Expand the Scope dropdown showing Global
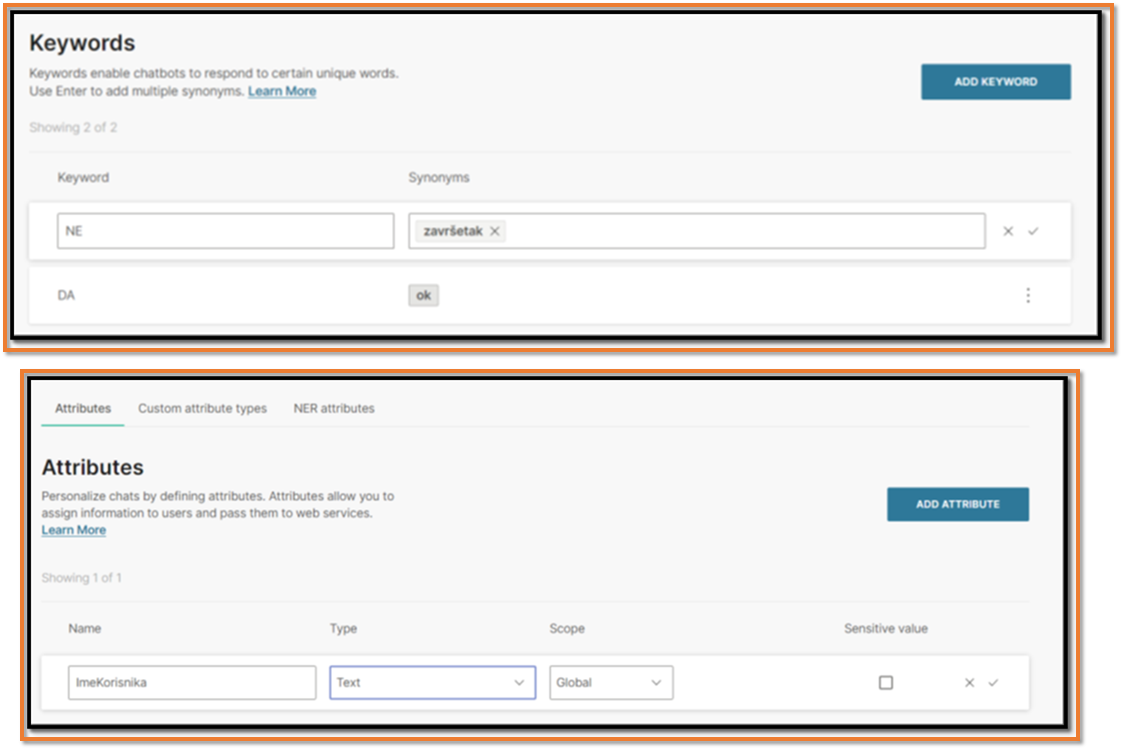 pyautogui.click(x=610, y=683)
